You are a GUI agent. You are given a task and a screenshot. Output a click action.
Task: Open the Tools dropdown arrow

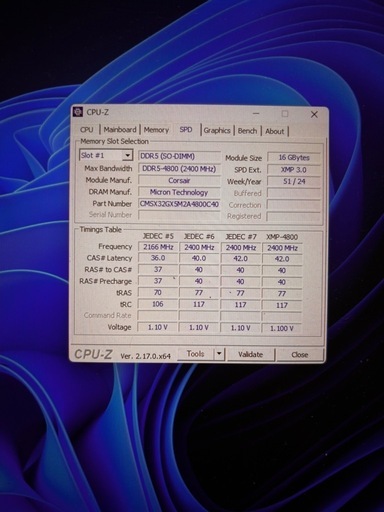(219, 354)
